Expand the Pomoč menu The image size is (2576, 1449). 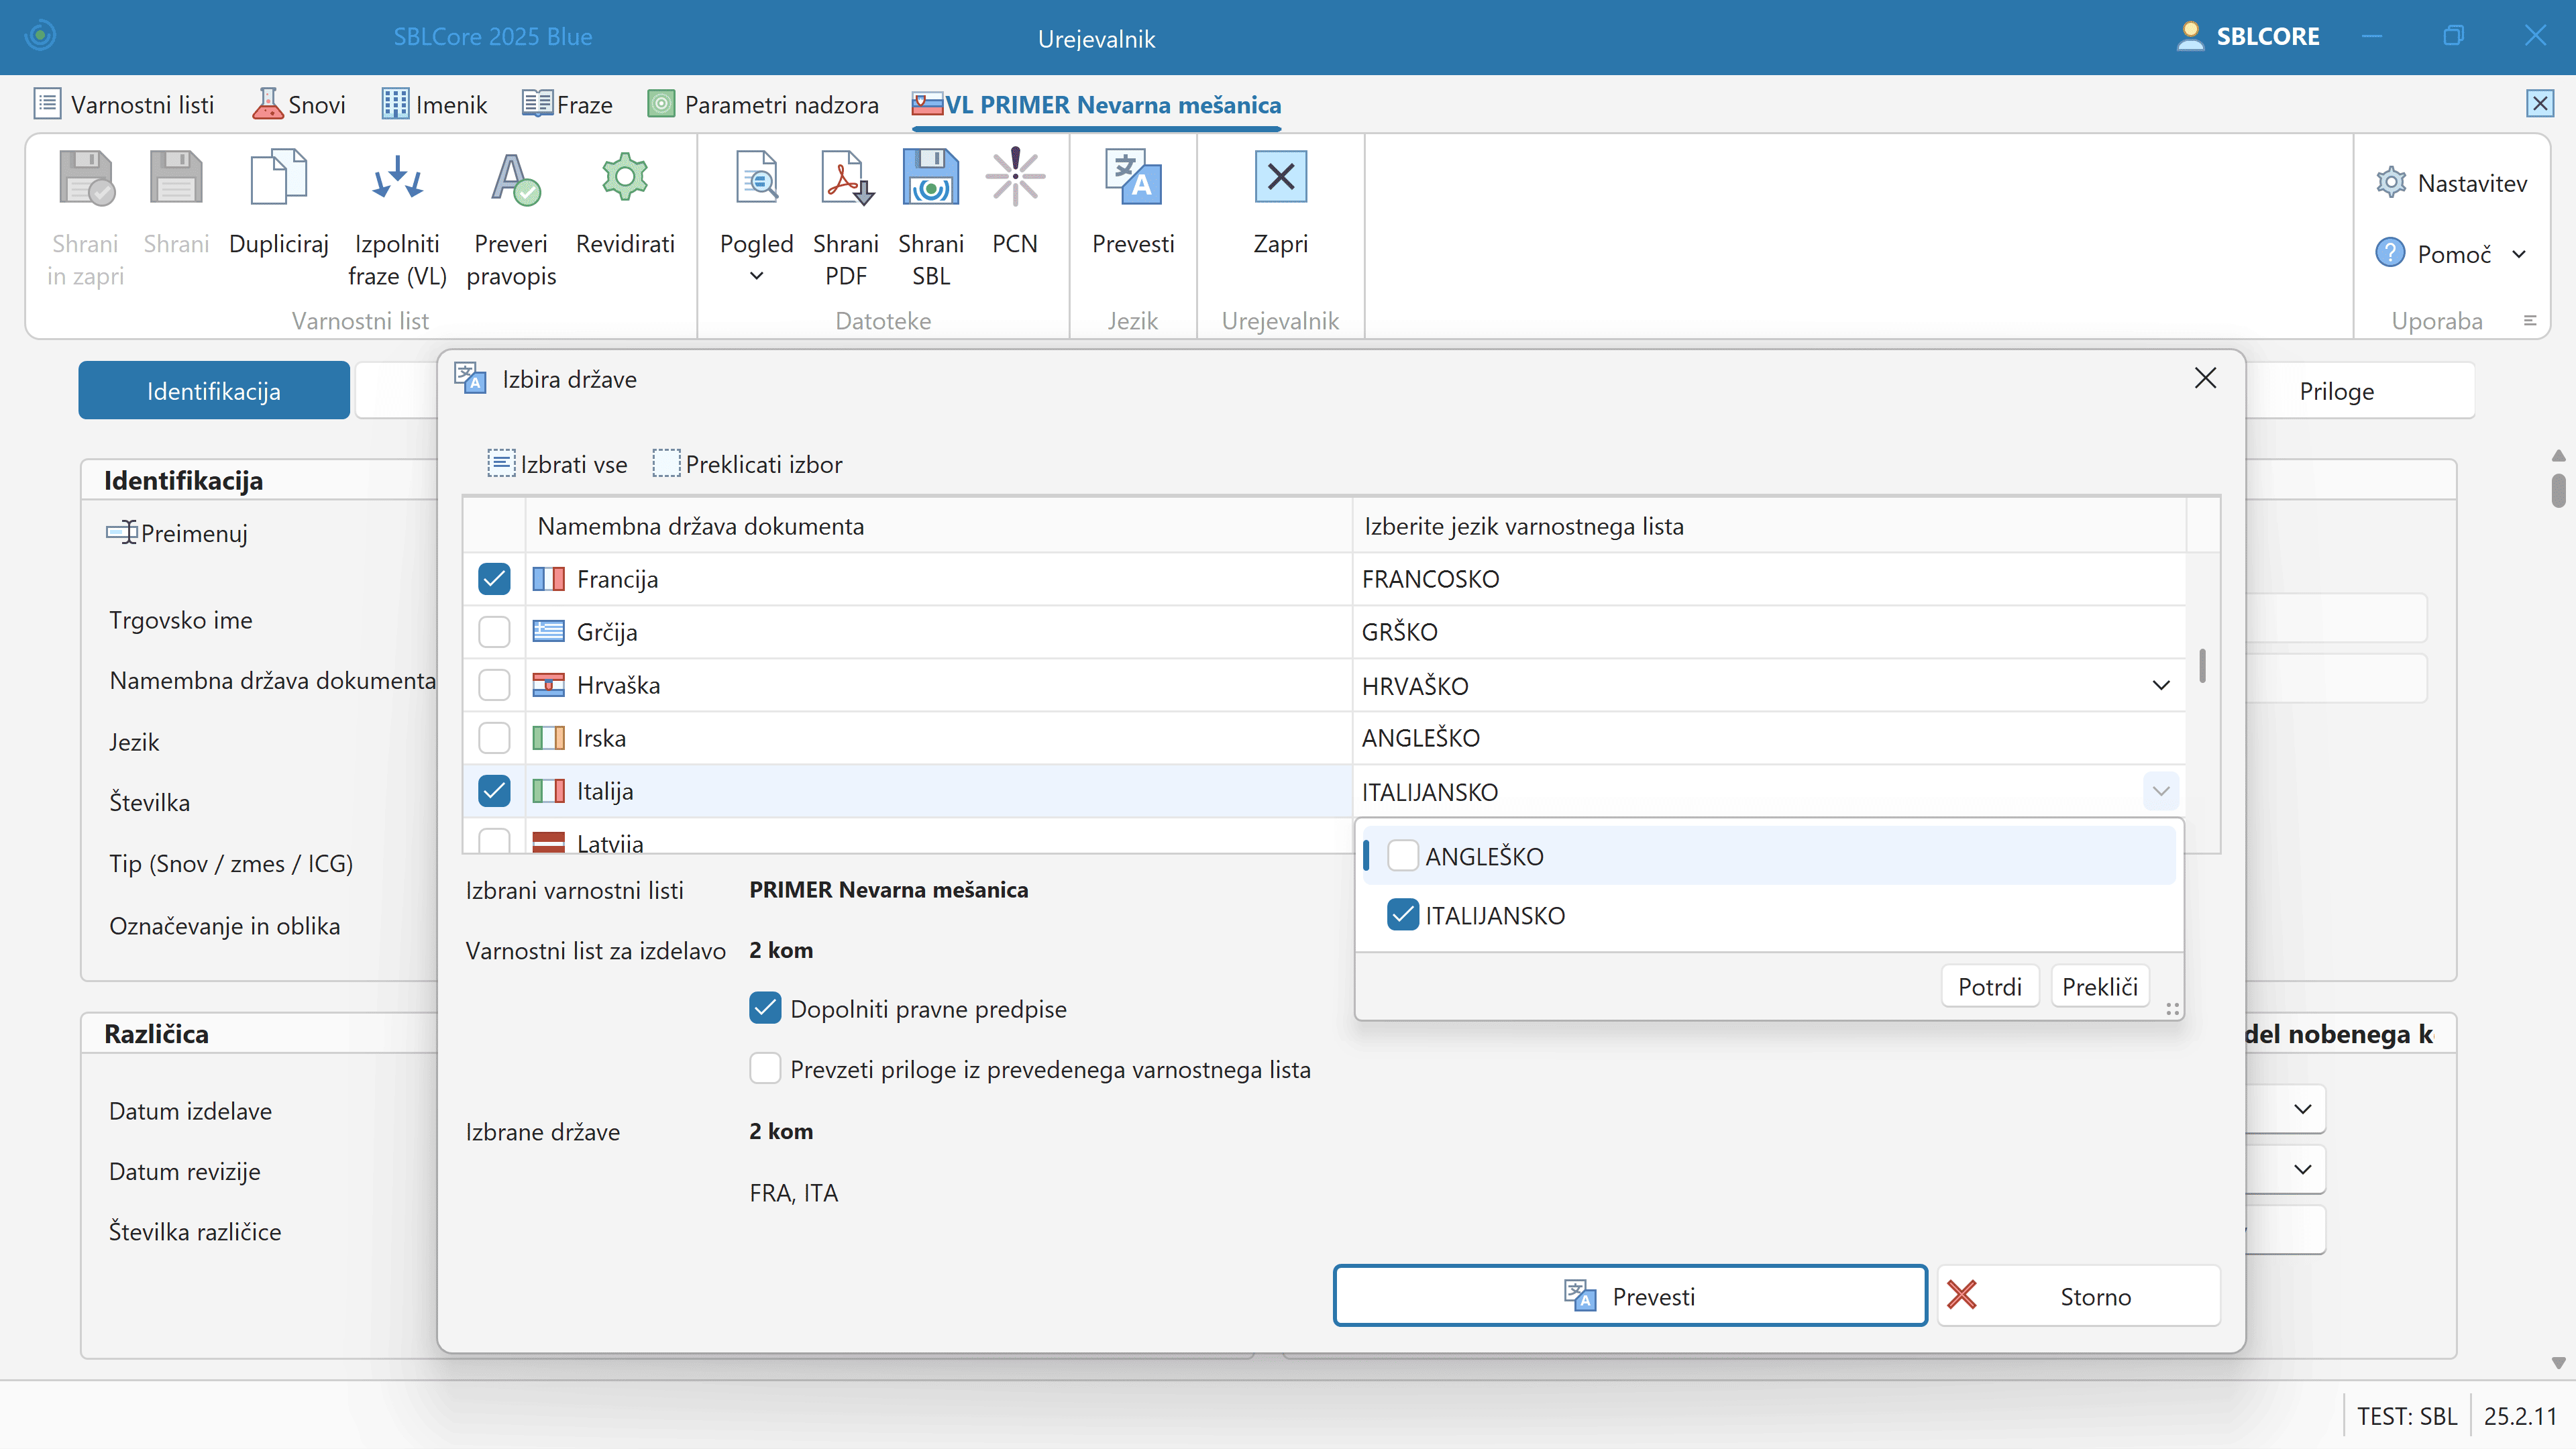2519,254
